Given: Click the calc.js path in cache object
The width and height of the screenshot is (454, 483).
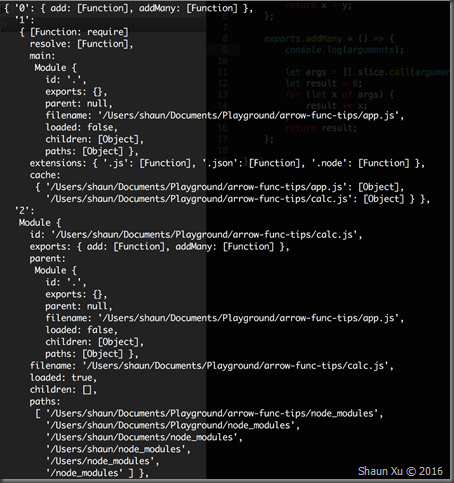Looking at the screenshot, I should [x=199, y=199].
